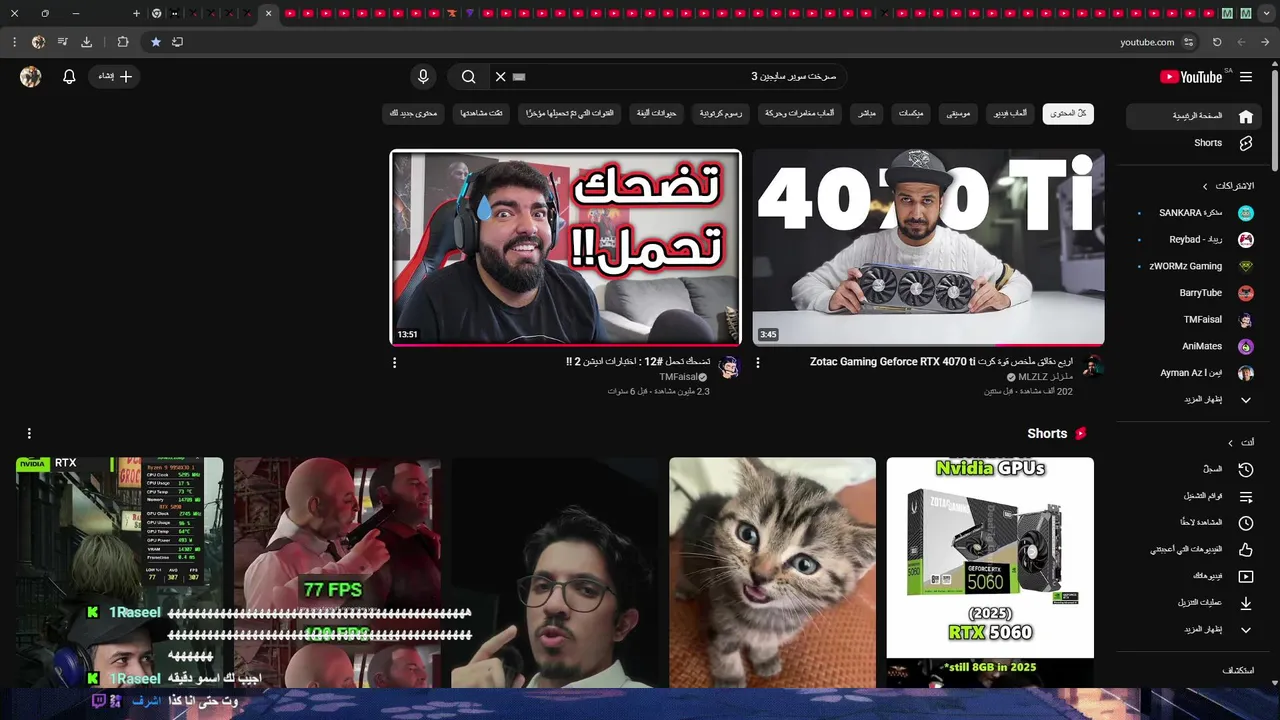Screen dimensions: 1280x720
Task: Click the magnifier search button
Action: pos(468,77)
